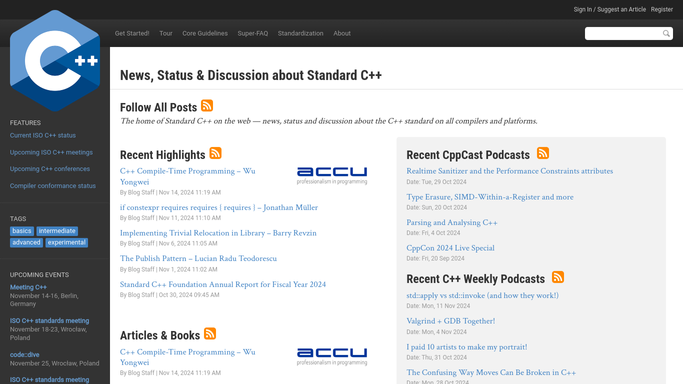Open the Articles & Books RSS feed icon
Viewport: 683px width, 384px height.
[210, 334]
